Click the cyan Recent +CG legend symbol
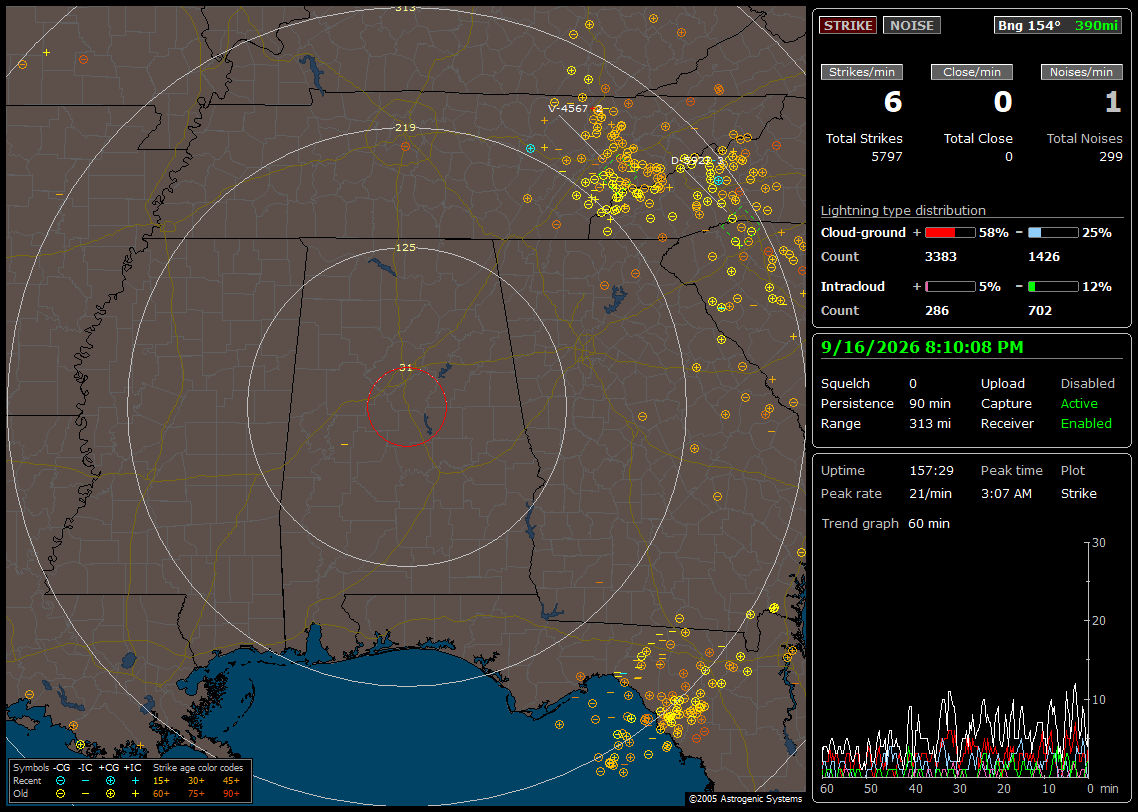Image resolution: width=1138 pixels, height=812 pixels. click(110, 781)
